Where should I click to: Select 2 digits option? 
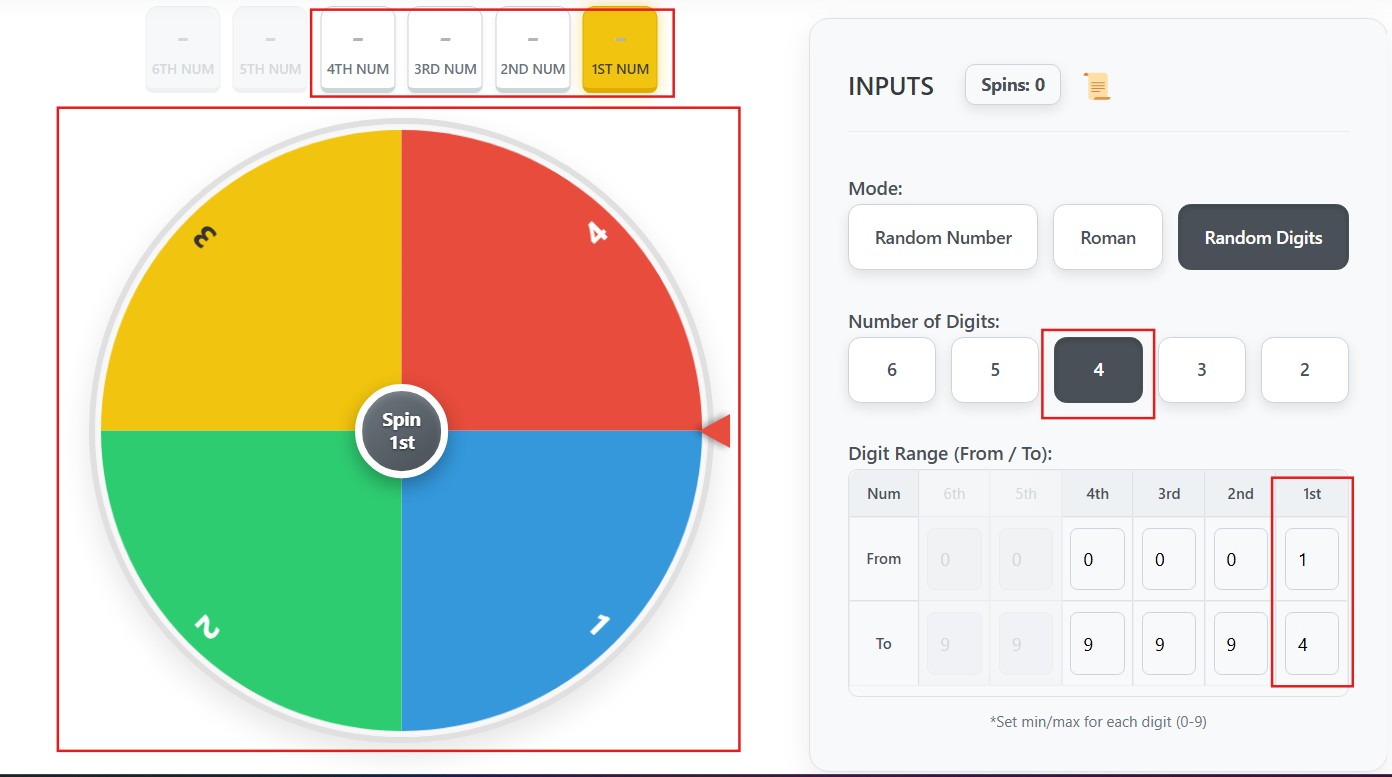click(1304, 369)
